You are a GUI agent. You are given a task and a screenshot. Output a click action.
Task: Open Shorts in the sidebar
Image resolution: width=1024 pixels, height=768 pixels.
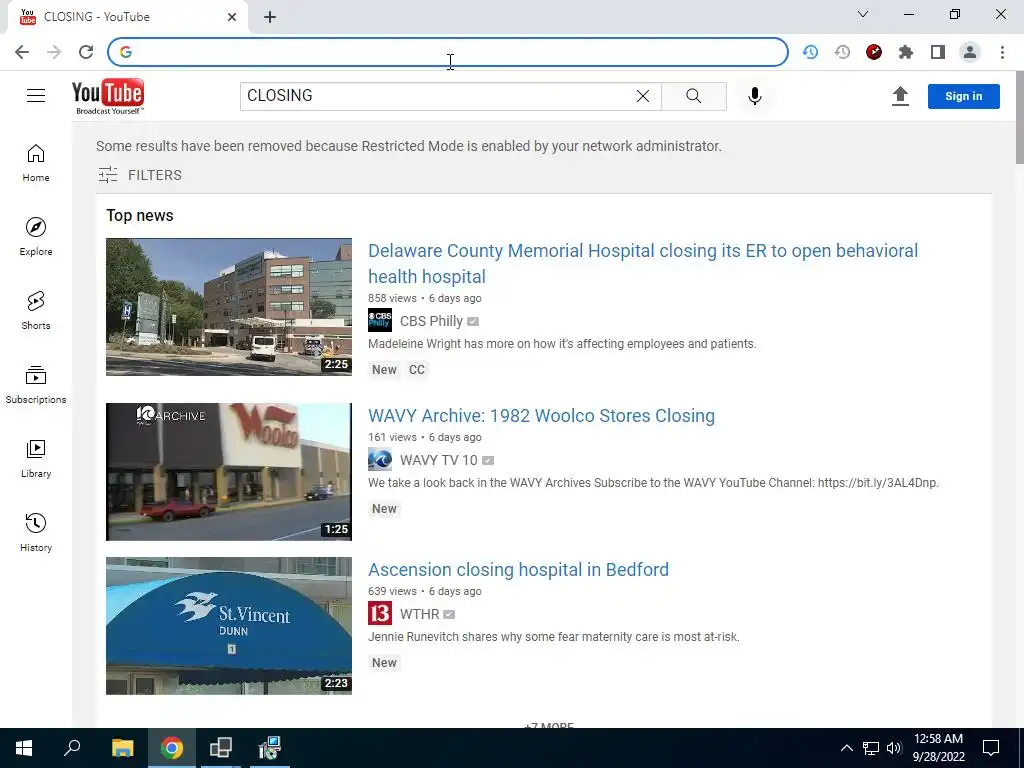[x=36, y=311]
